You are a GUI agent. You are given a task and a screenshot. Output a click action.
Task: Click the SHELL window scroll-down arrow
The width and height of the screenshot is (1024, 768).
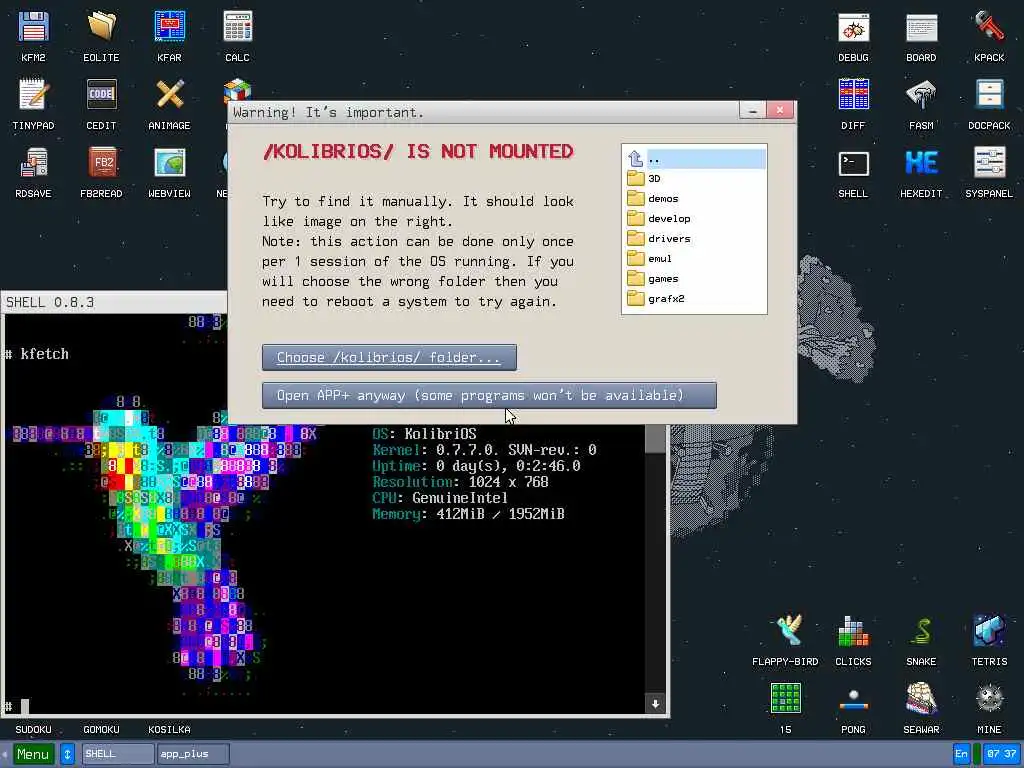pyautogui.click(x=655, y=703)
